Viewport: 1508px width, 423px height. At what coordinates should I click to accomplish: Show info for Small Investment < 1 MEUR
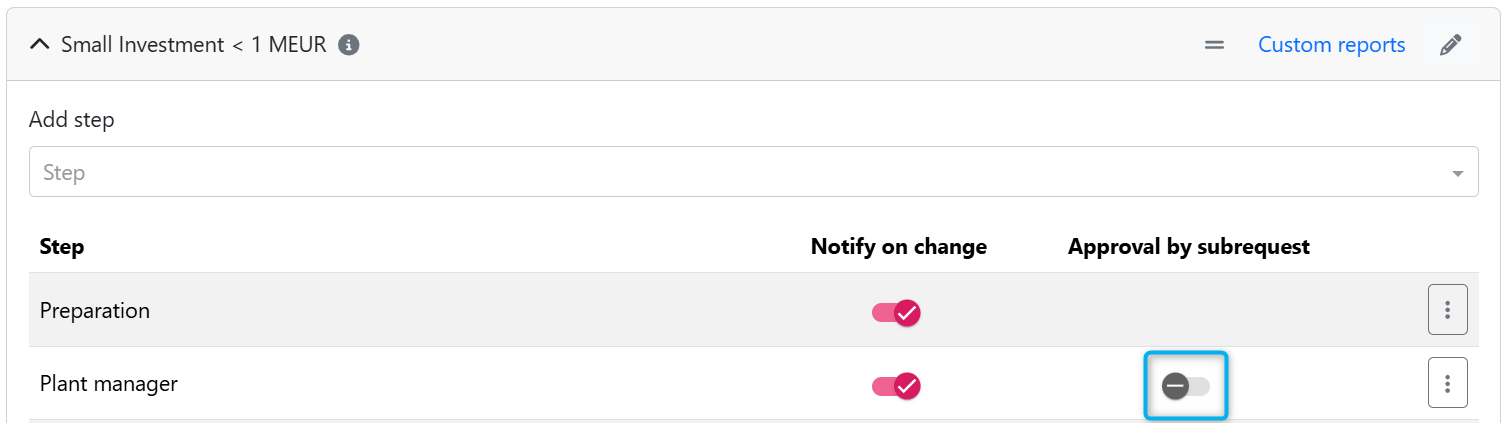click(x=348, y=45)
